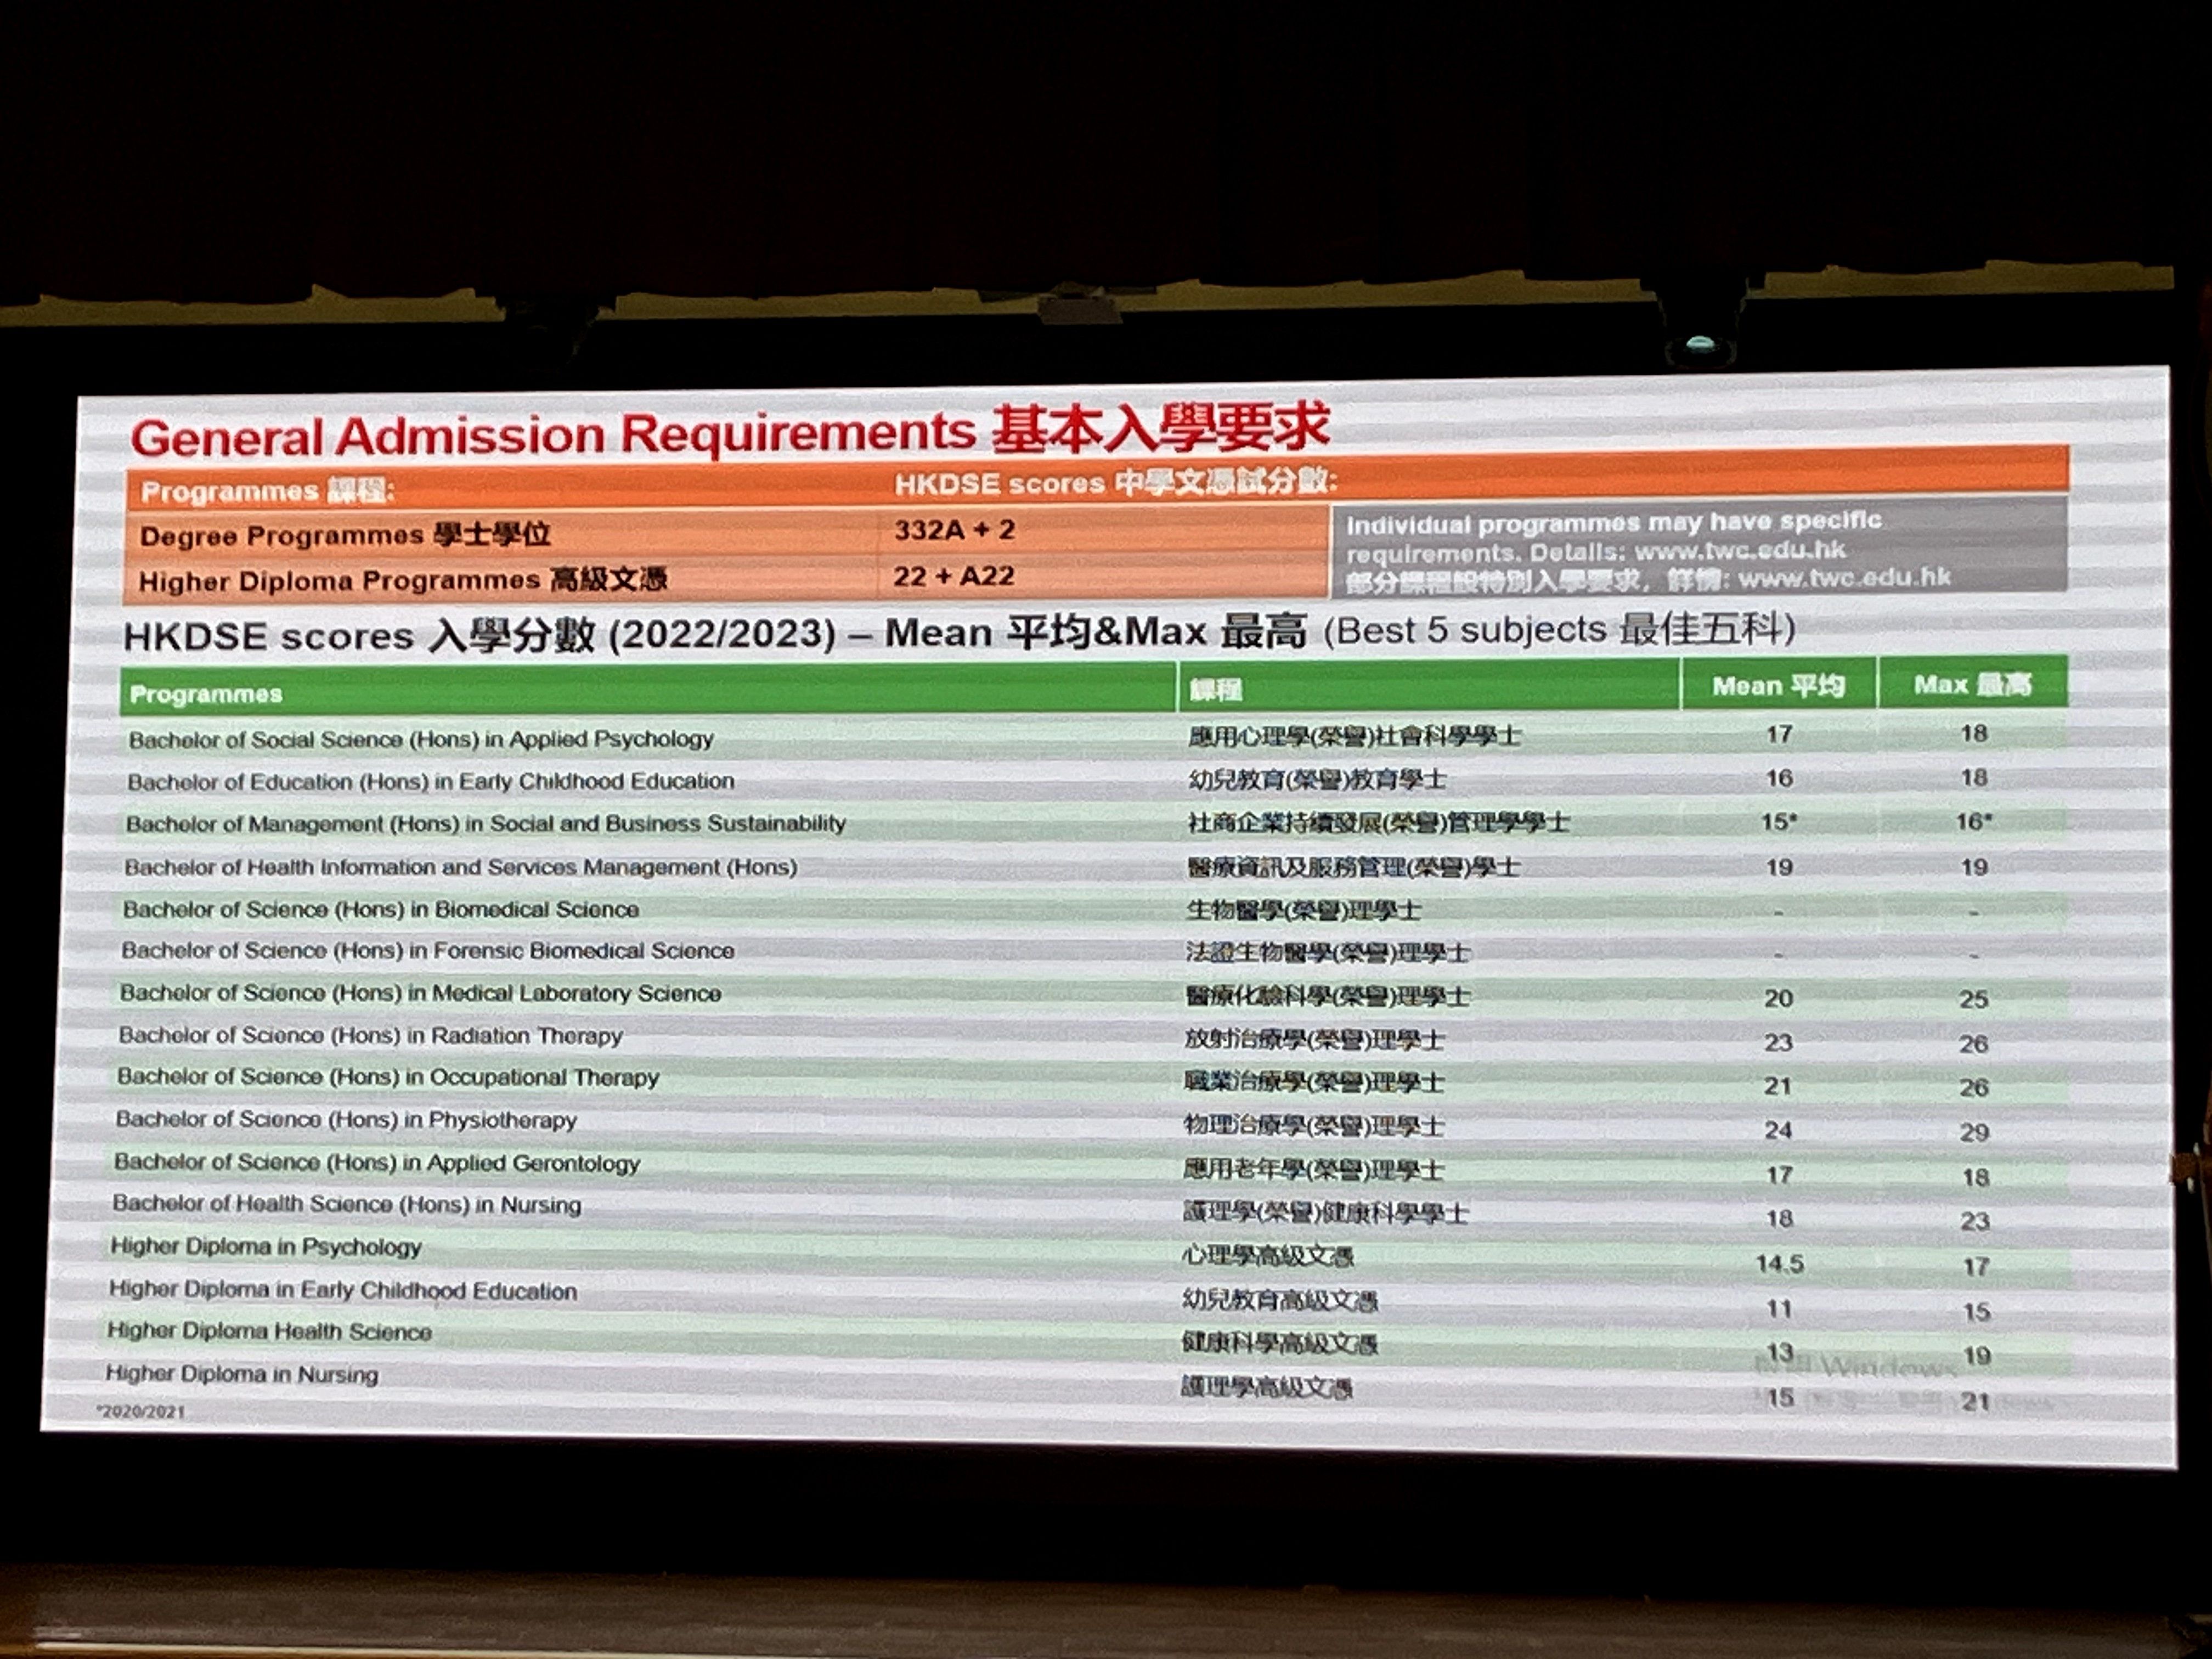2212x1659 pixels.
Task: Click the "332A + 2" score requirement
Action: [x=954, y=529]
